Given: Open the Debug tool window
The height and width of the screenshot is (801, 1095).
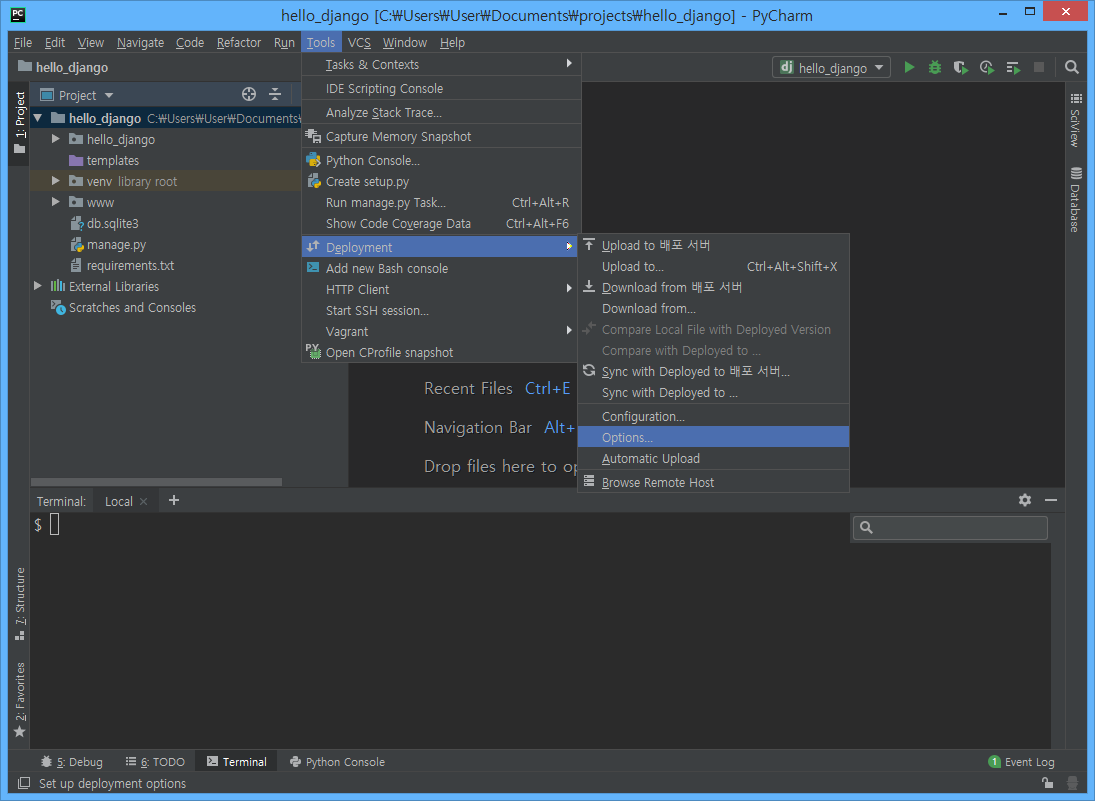Looking at the screenshot, I should click(72, 762).
